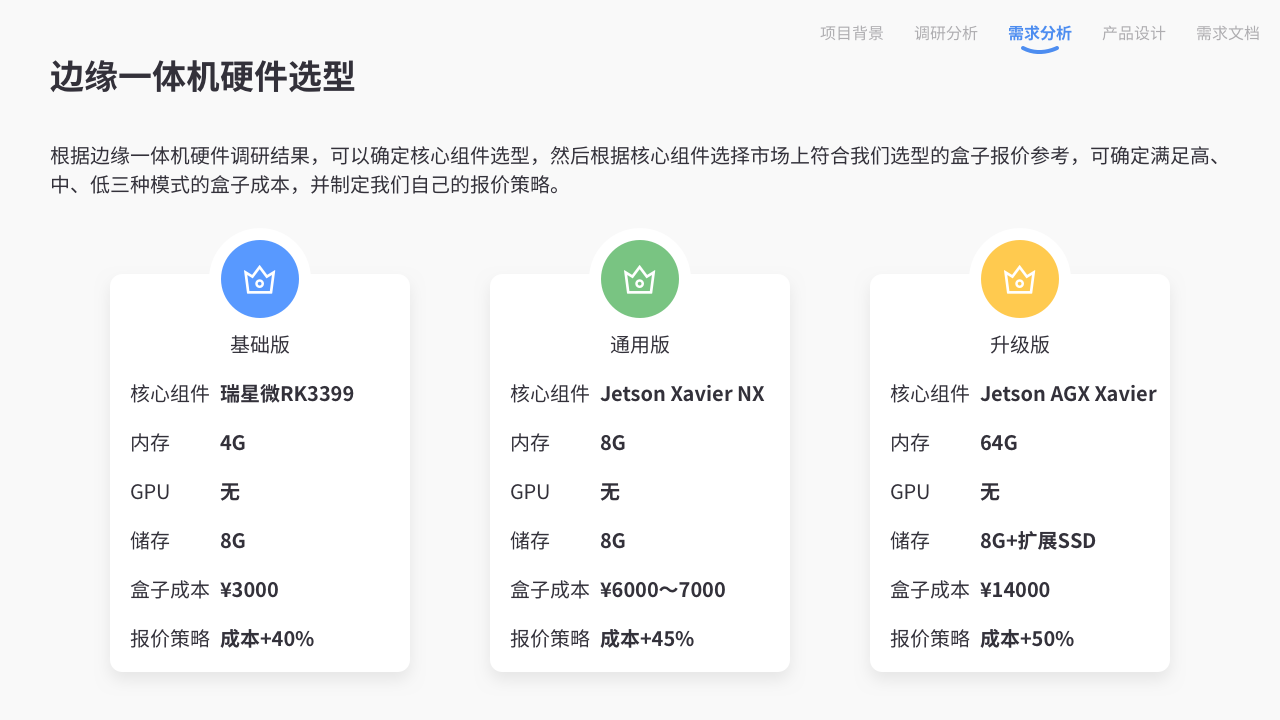Click the yellow crown icon above 升级版
The image size is (1280, 720).
coord(1020,279)
